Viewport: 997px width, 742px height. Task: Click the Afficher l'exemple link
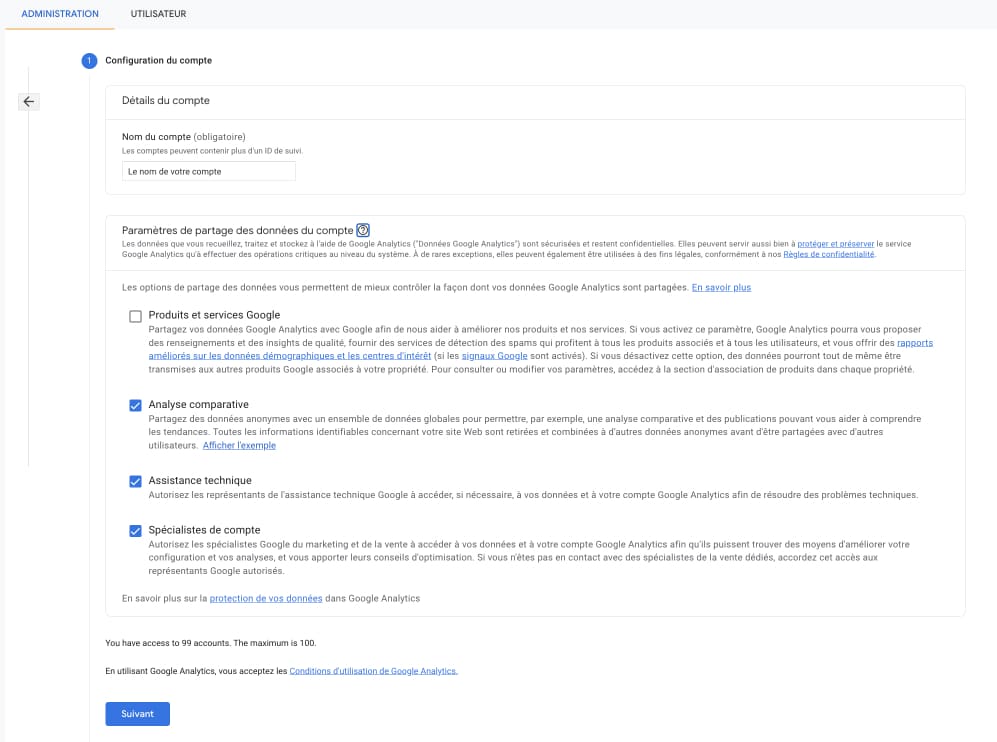(x=239, y=446)
